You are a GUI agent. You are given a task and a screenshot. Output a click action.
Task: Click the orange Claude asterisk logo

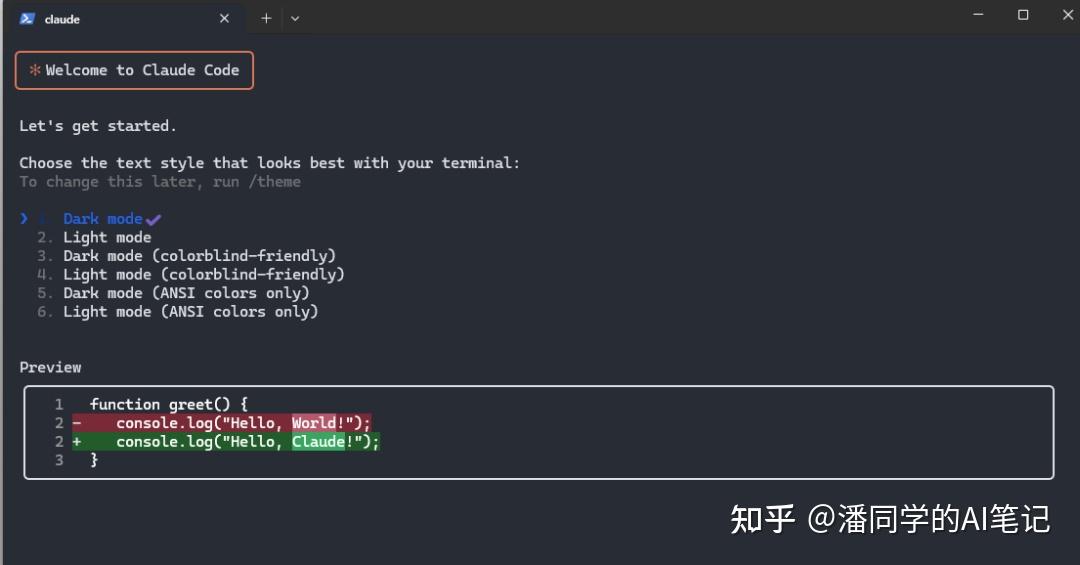tap(35, 70)
